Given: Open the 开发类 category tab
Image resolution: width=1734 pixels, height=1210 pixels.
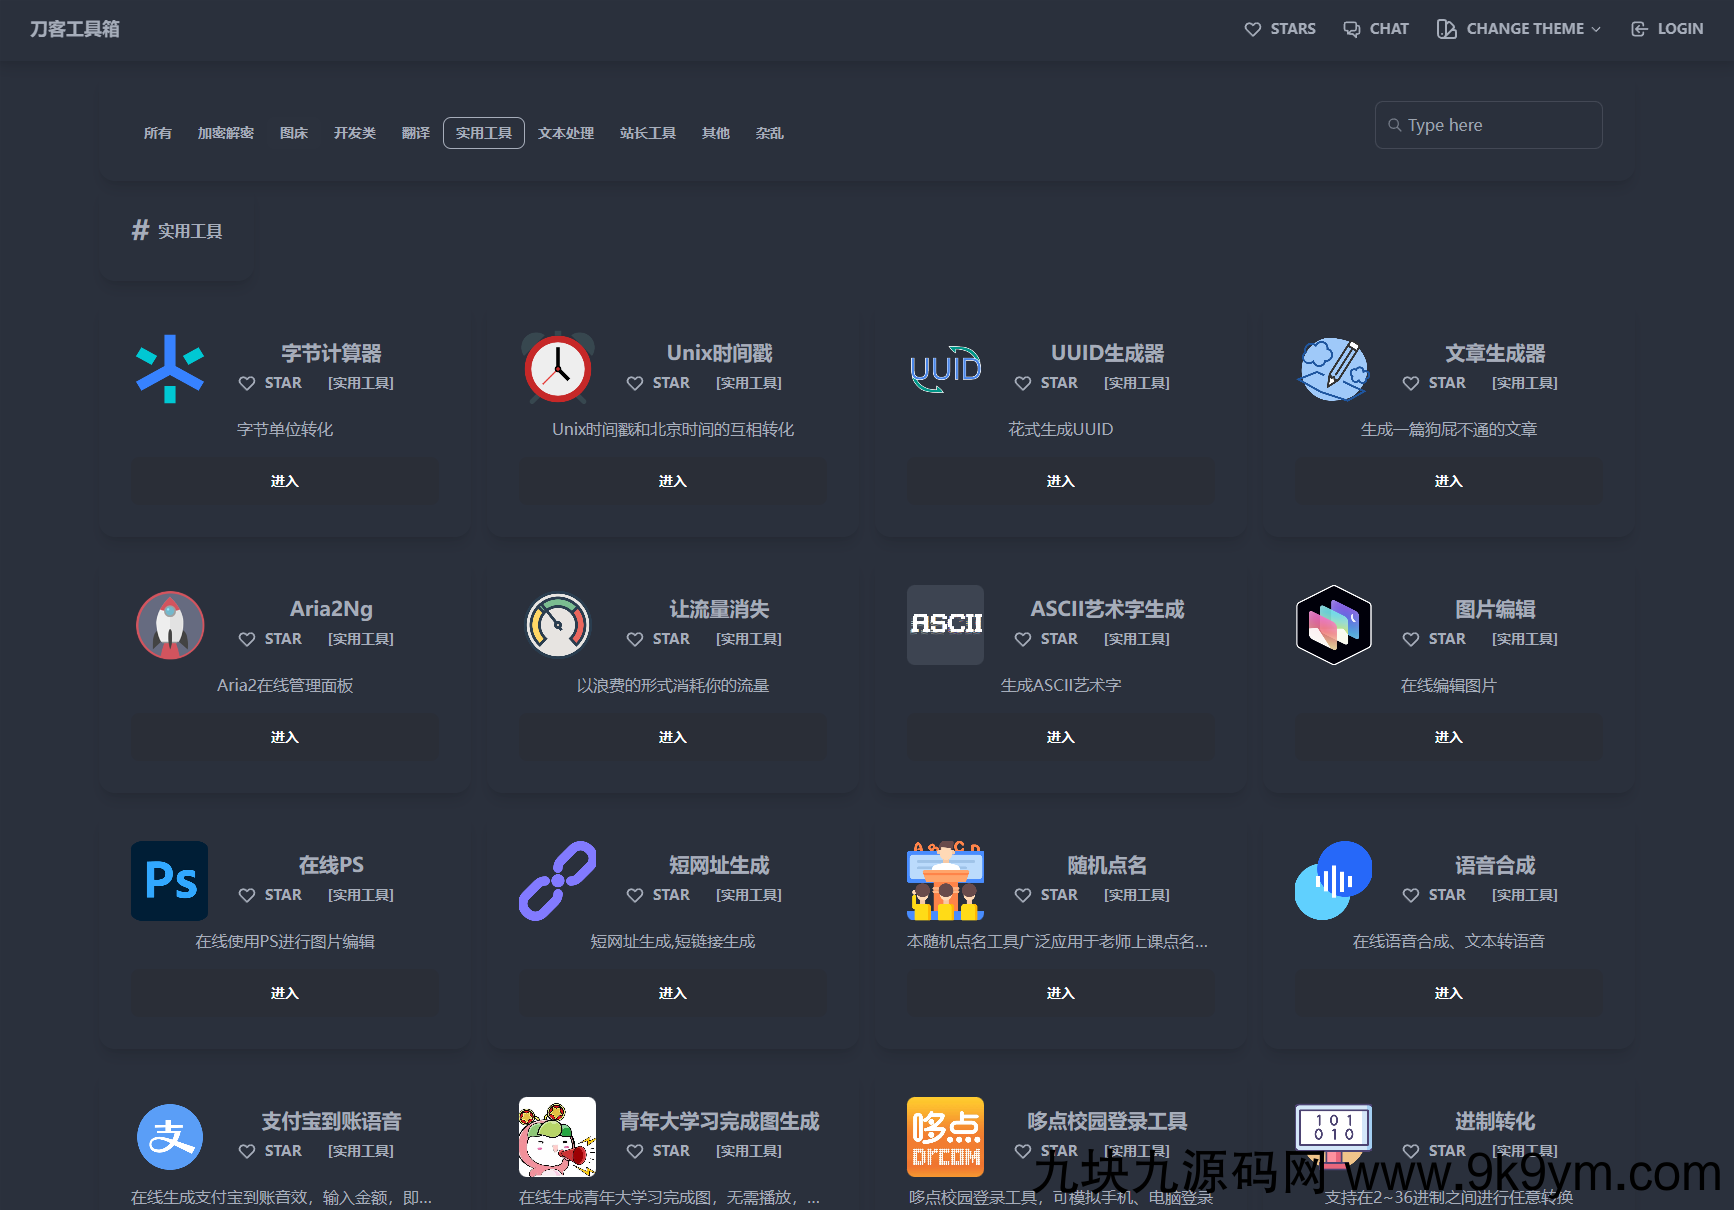Looking at the screenshot, I should 354,133.
